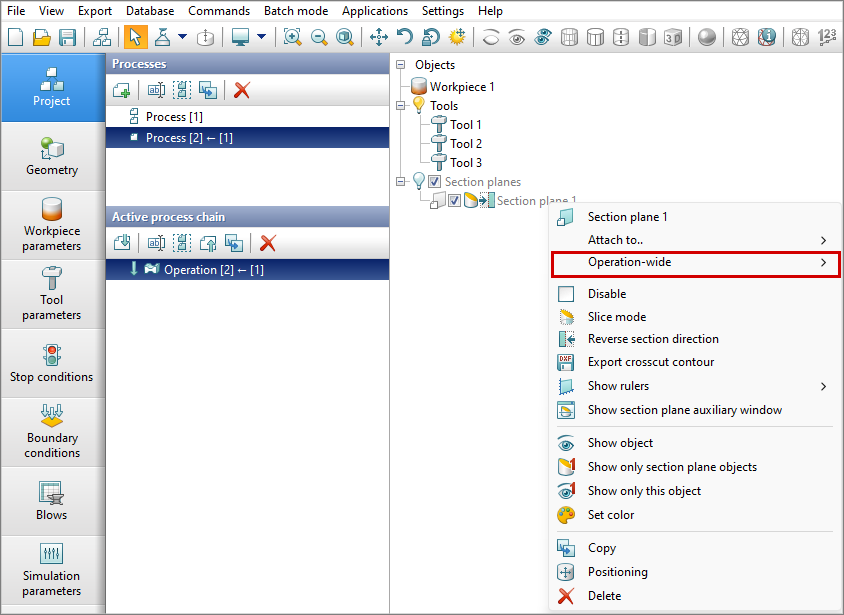844x615 pixels.
Task: Click the zoom in magnifier icon
Action: pyautogui.click(x=292, y=37)
